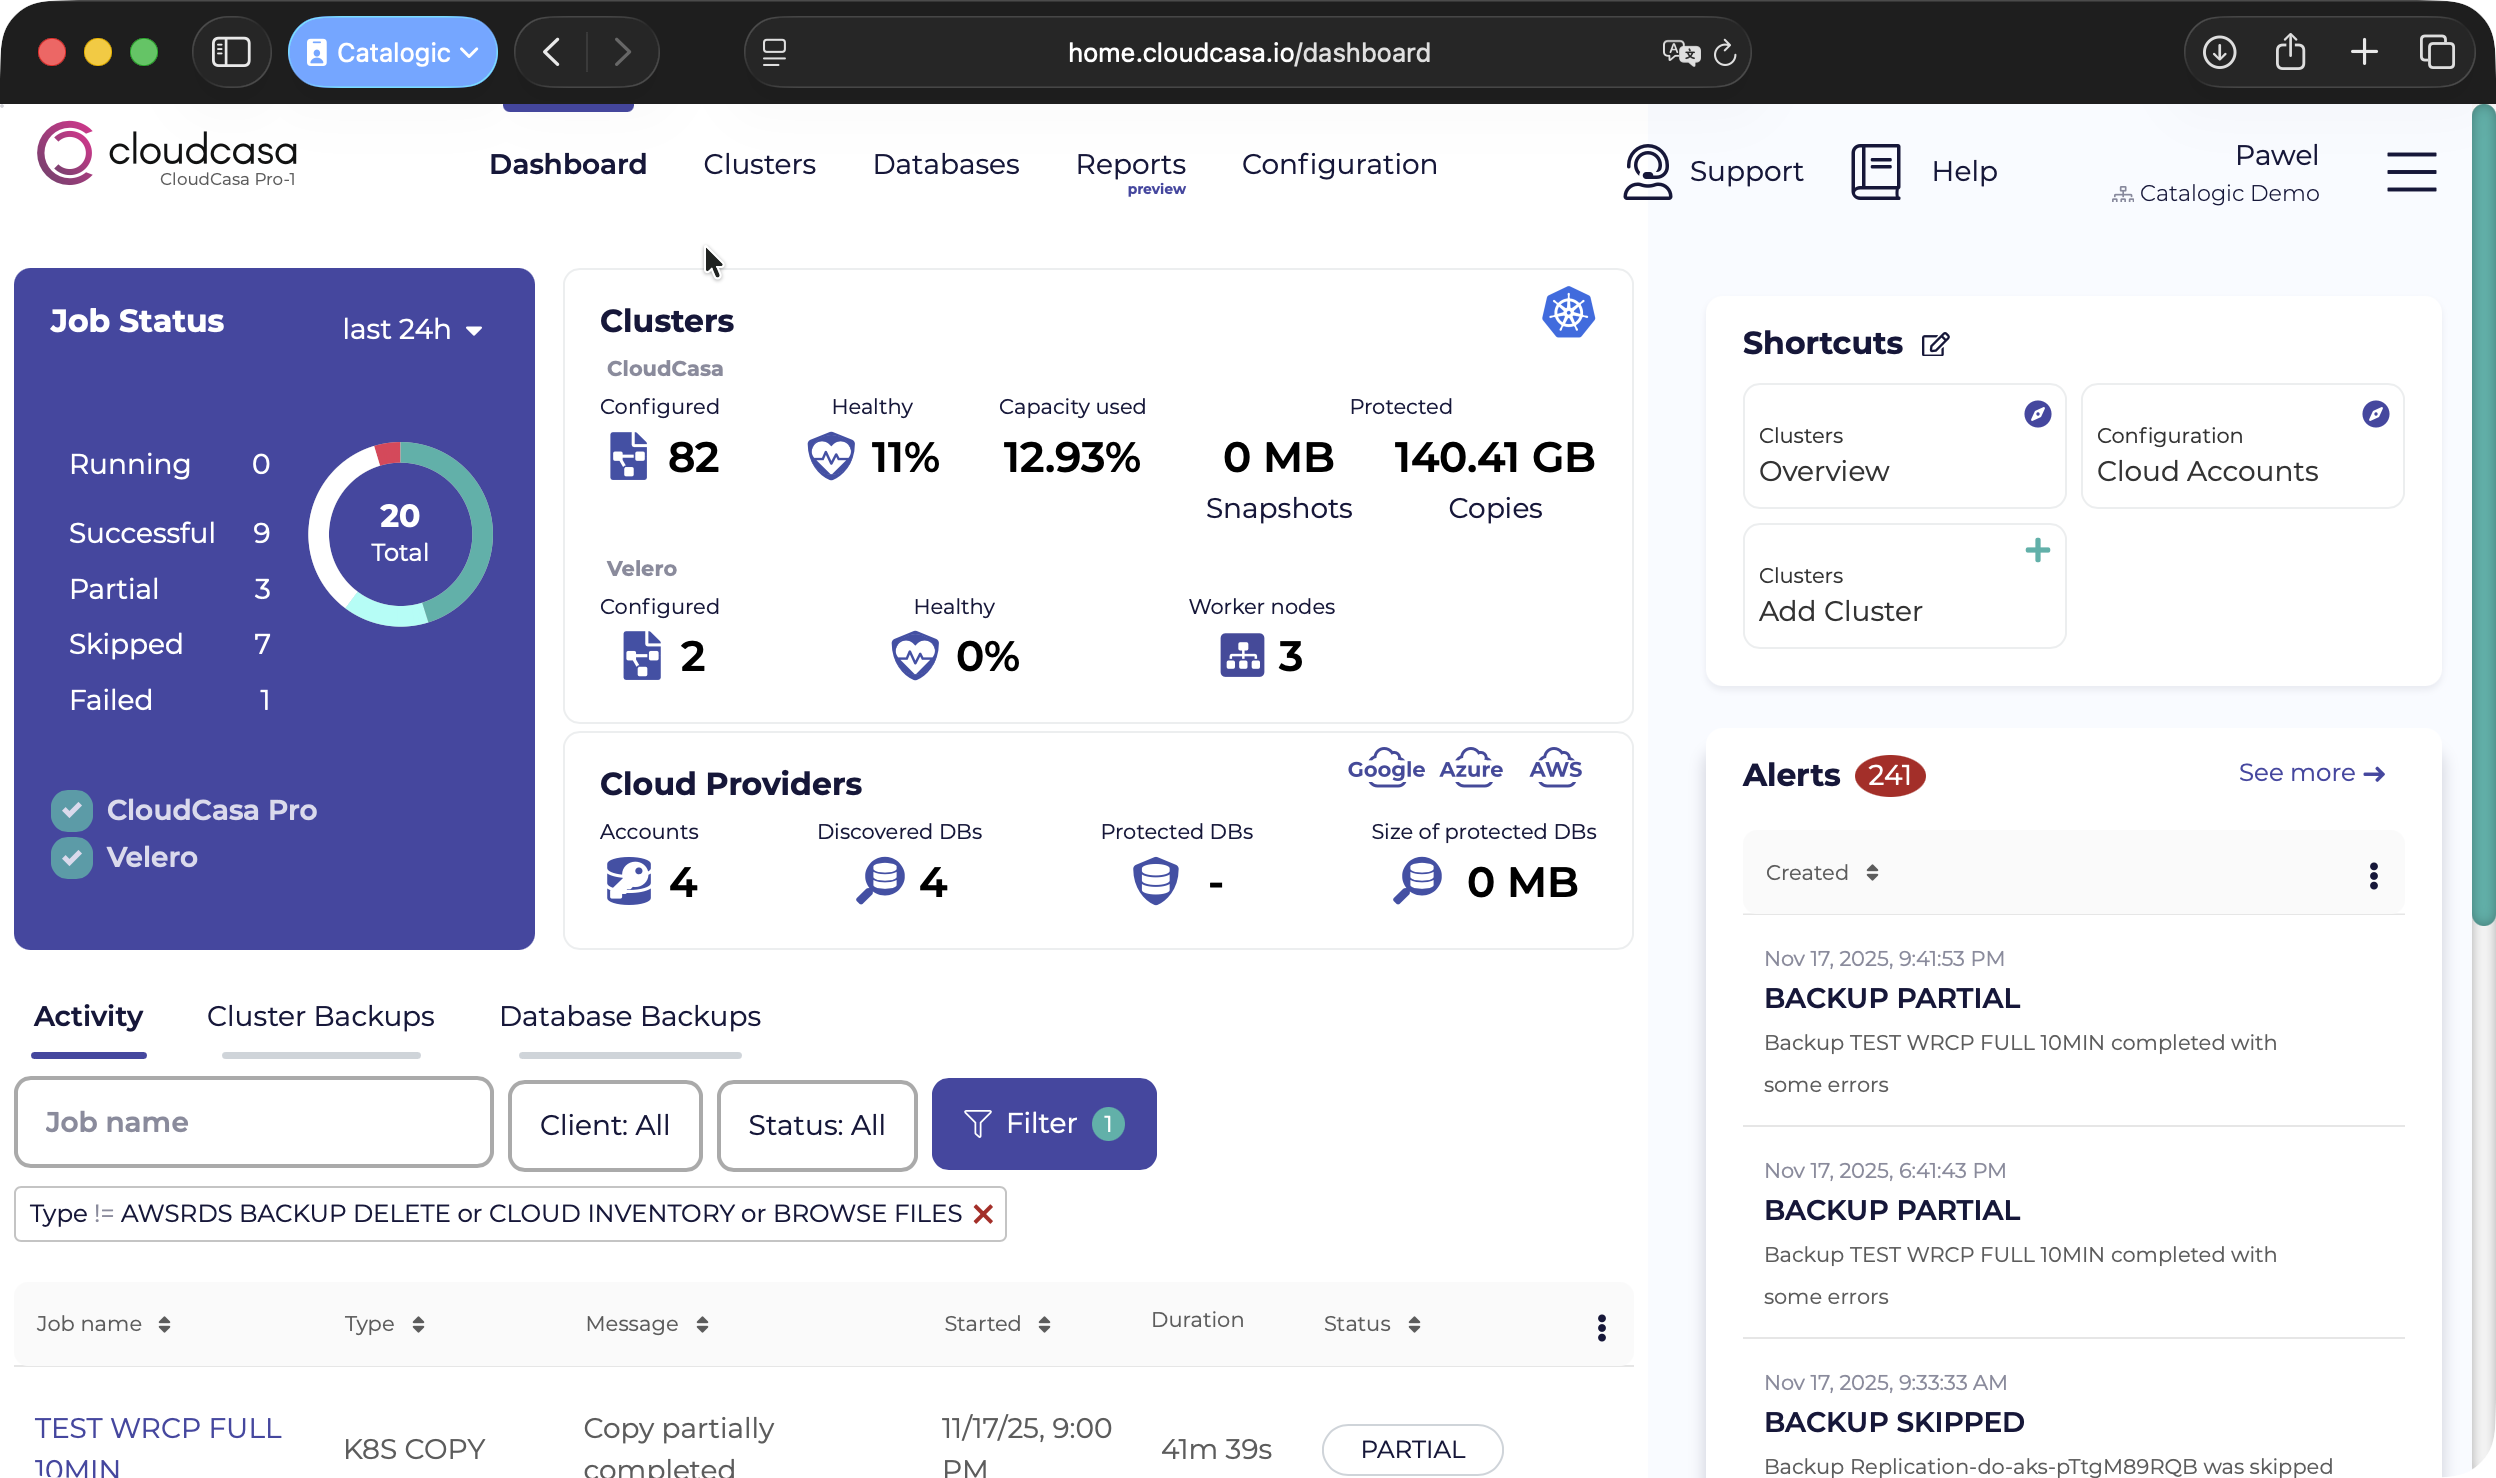Select the Azure cloud provider icon
This screenshot has height=1478, width=2496.
point(1470,768)
